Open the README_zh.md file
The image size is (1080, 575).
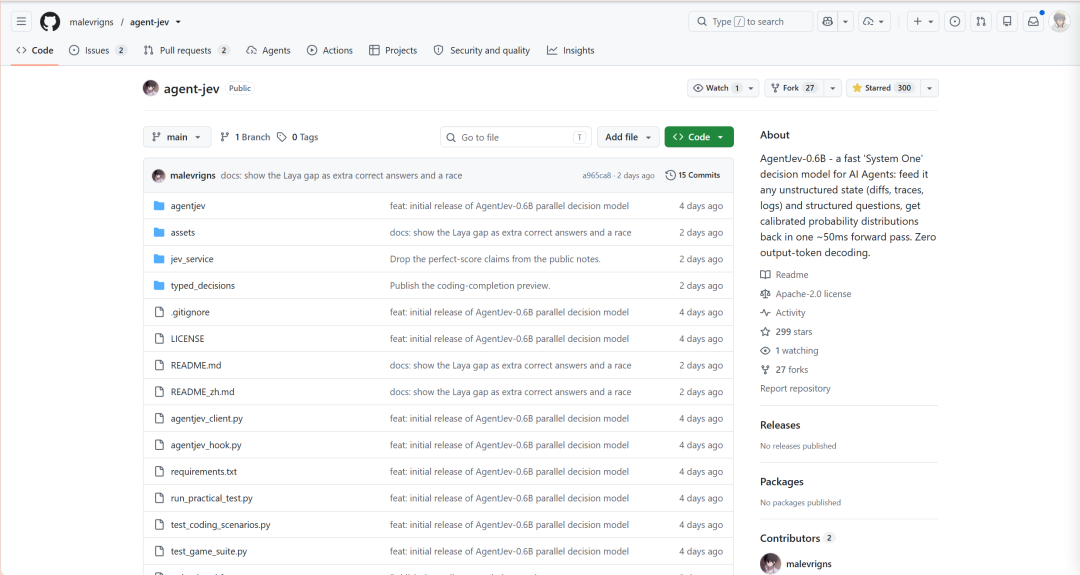click(x=202, y=392)
